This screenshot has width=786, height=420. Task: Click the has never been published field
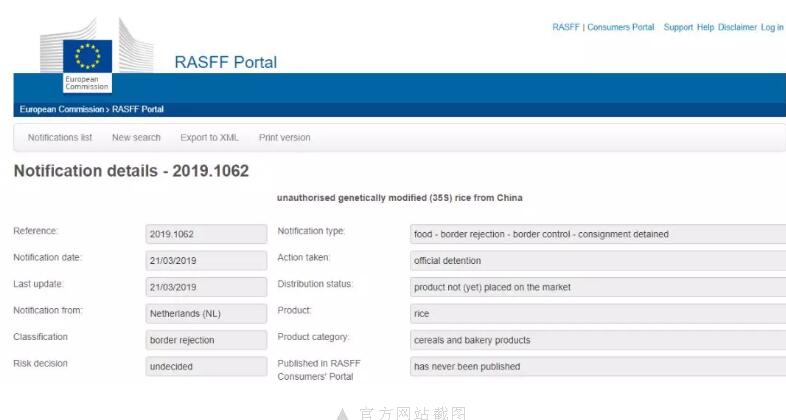tap(598, 366)
